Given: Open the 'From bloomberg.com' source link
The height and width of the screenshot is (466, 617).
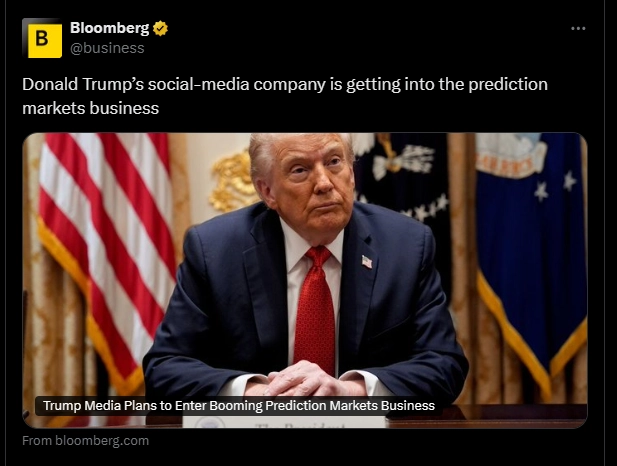Looking at the screenshot, I should click(85, 440).
